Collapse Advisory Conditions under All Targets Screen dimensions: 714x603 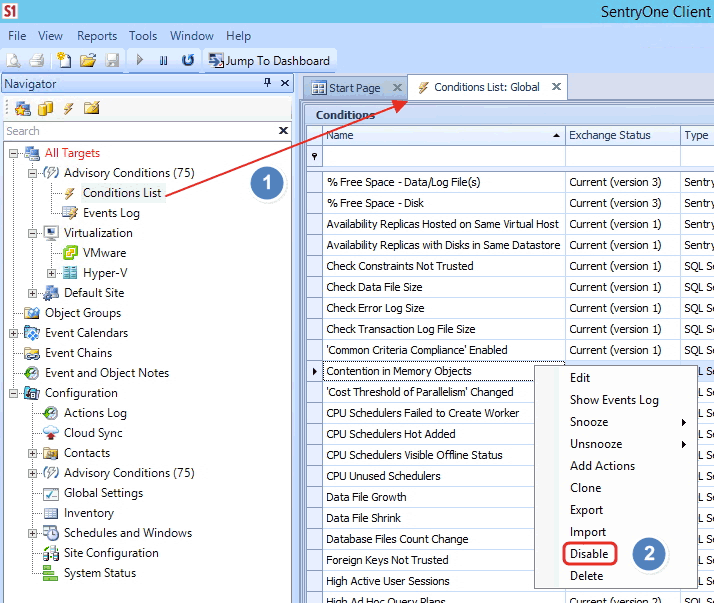[32, 174]
